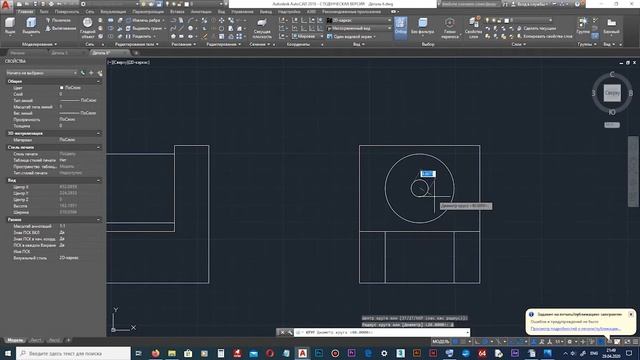Switch to the Вставка ribbon tab
The height and width of the screenshot is (360, 640).
(x=177, y=12)
